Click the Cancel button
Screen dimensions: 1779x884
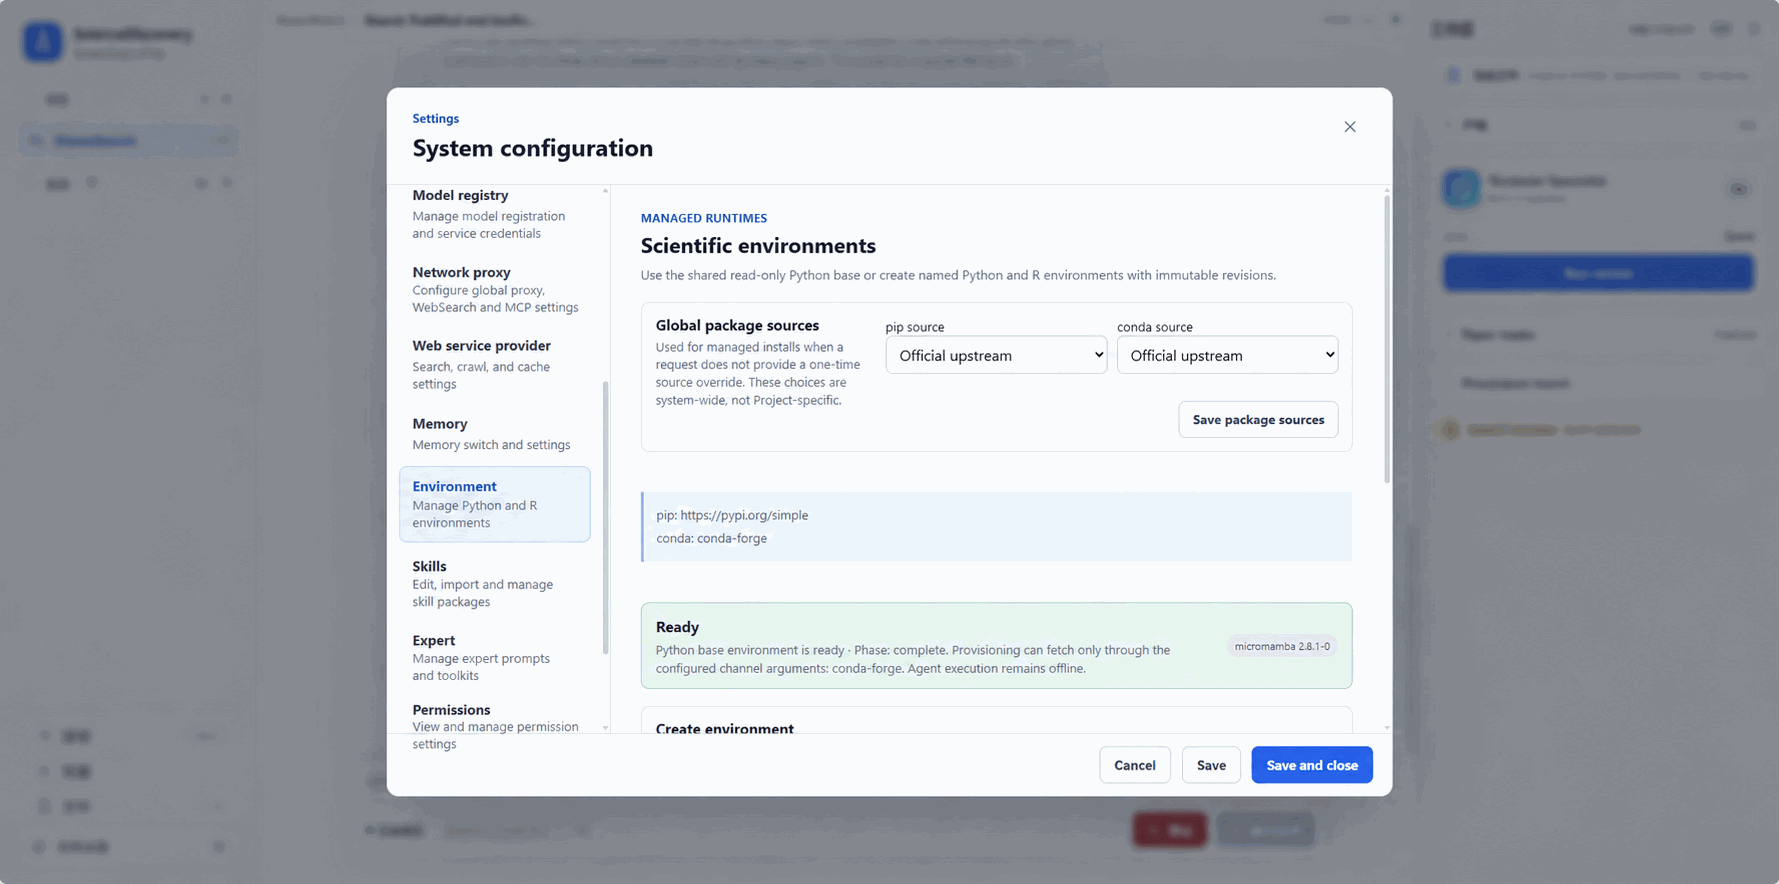tap(1134, 765)
